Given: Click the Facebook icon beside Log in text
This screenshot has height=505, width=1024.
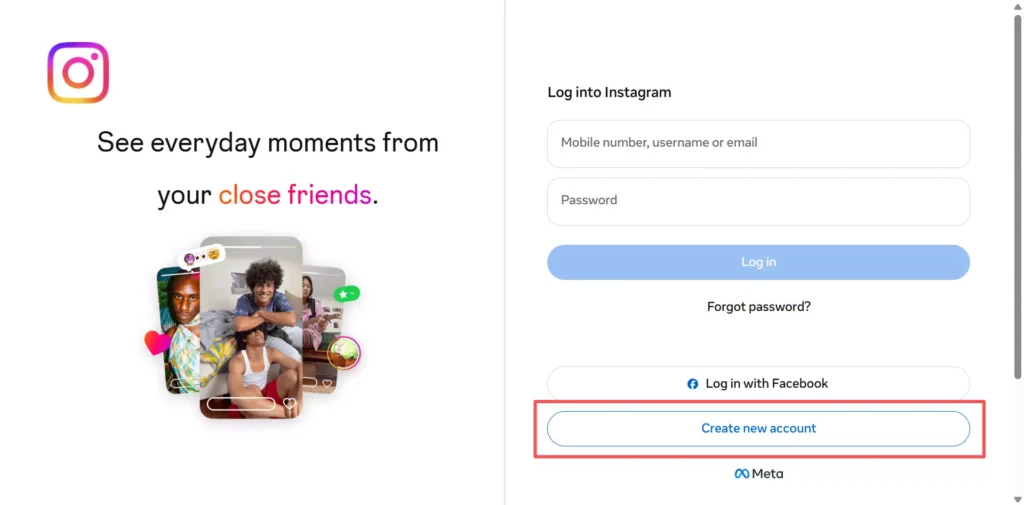Looking at the screenshot, I should coord(693,384).
